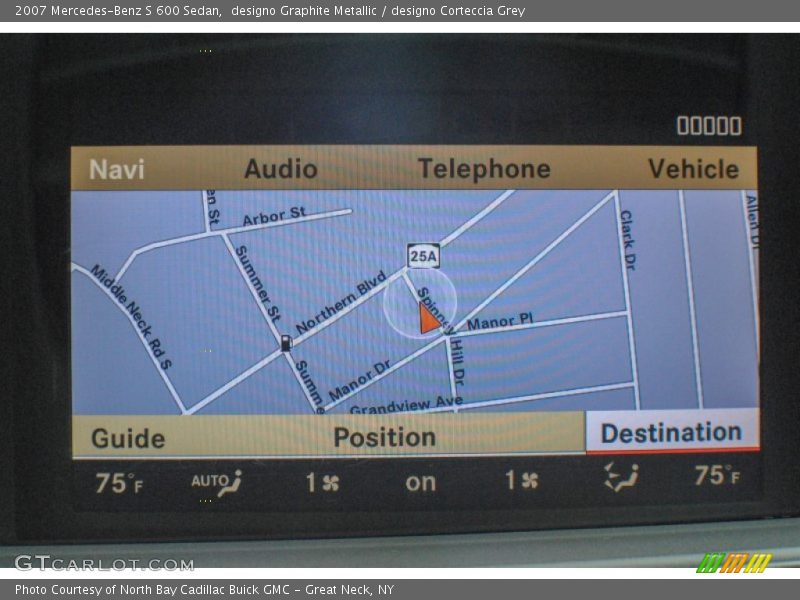800x600 pixels.
Task: Tap the 25A route shield
Action: (423, 256)
